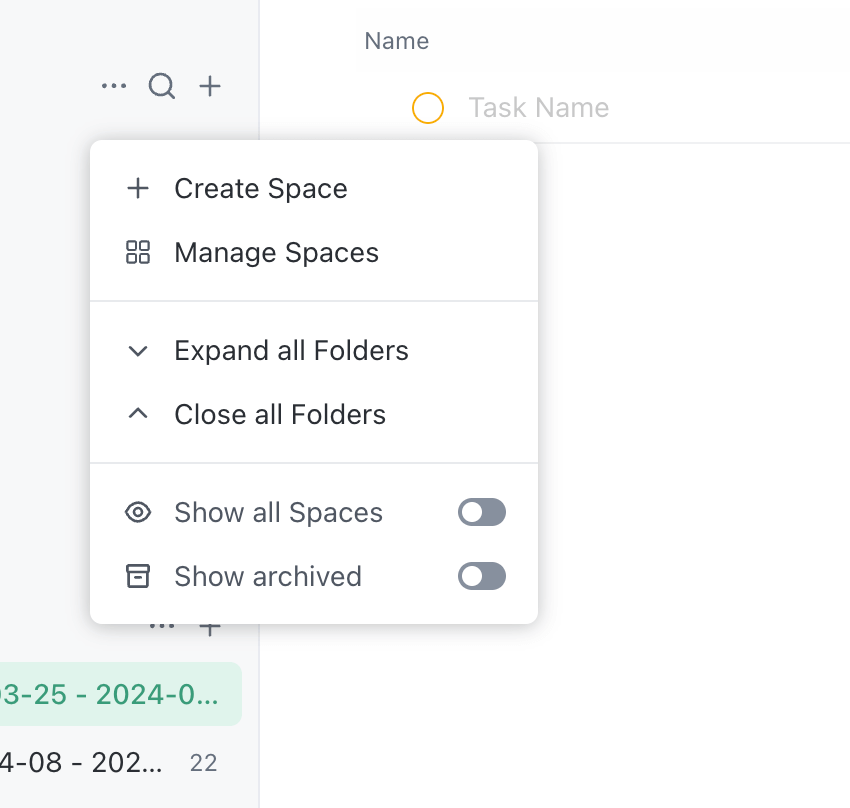Click the Manage Spaces grid icon
The image size is (850, 808).
tap(138, 252)
